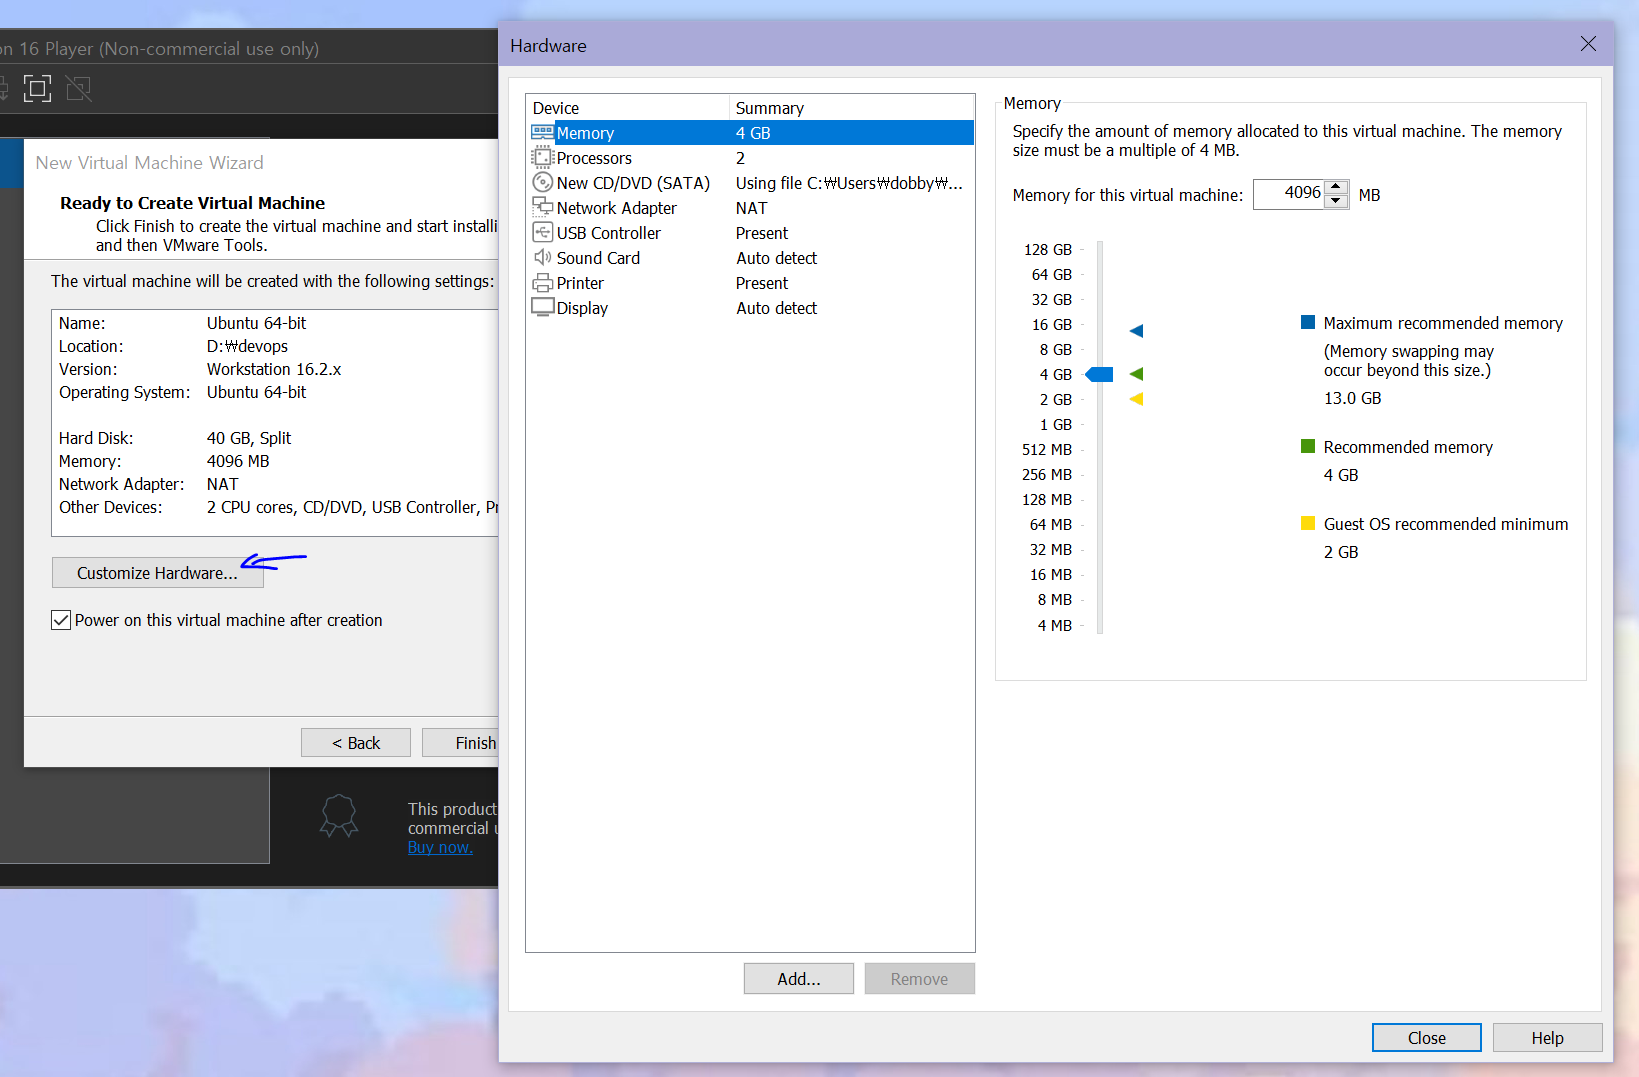This screenshot has width=1639, height=1077.
Task: Click Customize Hardware... in the wizard
Action: pyautogui.click(x=158, y=573)
